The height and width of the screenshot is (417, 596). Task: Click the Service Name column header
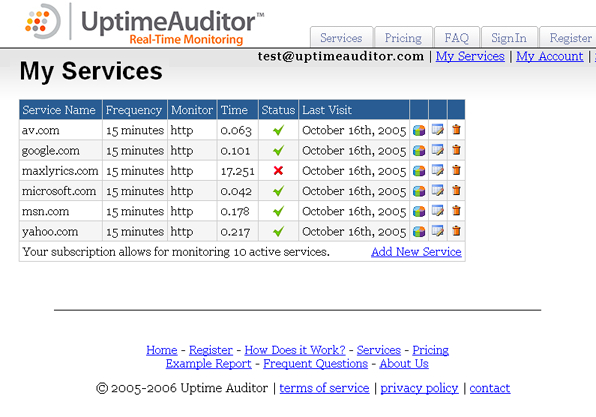[61, 110]
